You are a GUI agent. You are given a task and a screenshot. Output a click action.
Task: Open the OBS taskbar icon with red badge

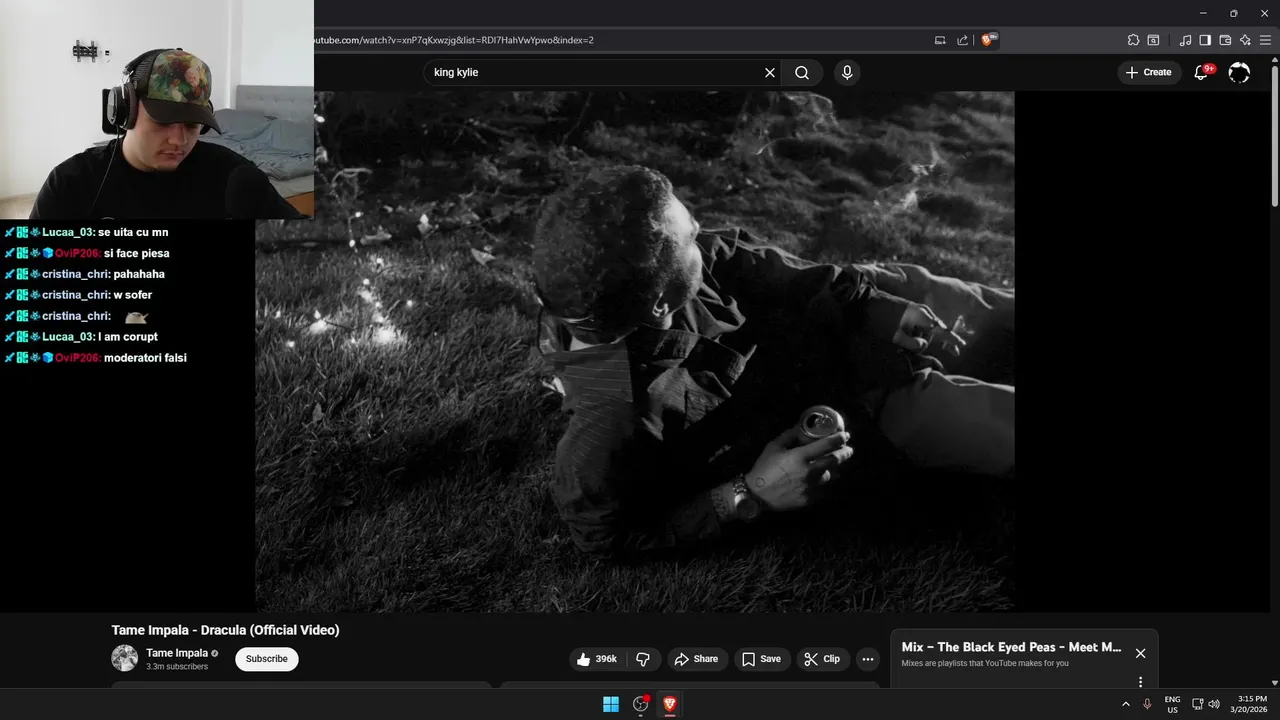point(641,704)
